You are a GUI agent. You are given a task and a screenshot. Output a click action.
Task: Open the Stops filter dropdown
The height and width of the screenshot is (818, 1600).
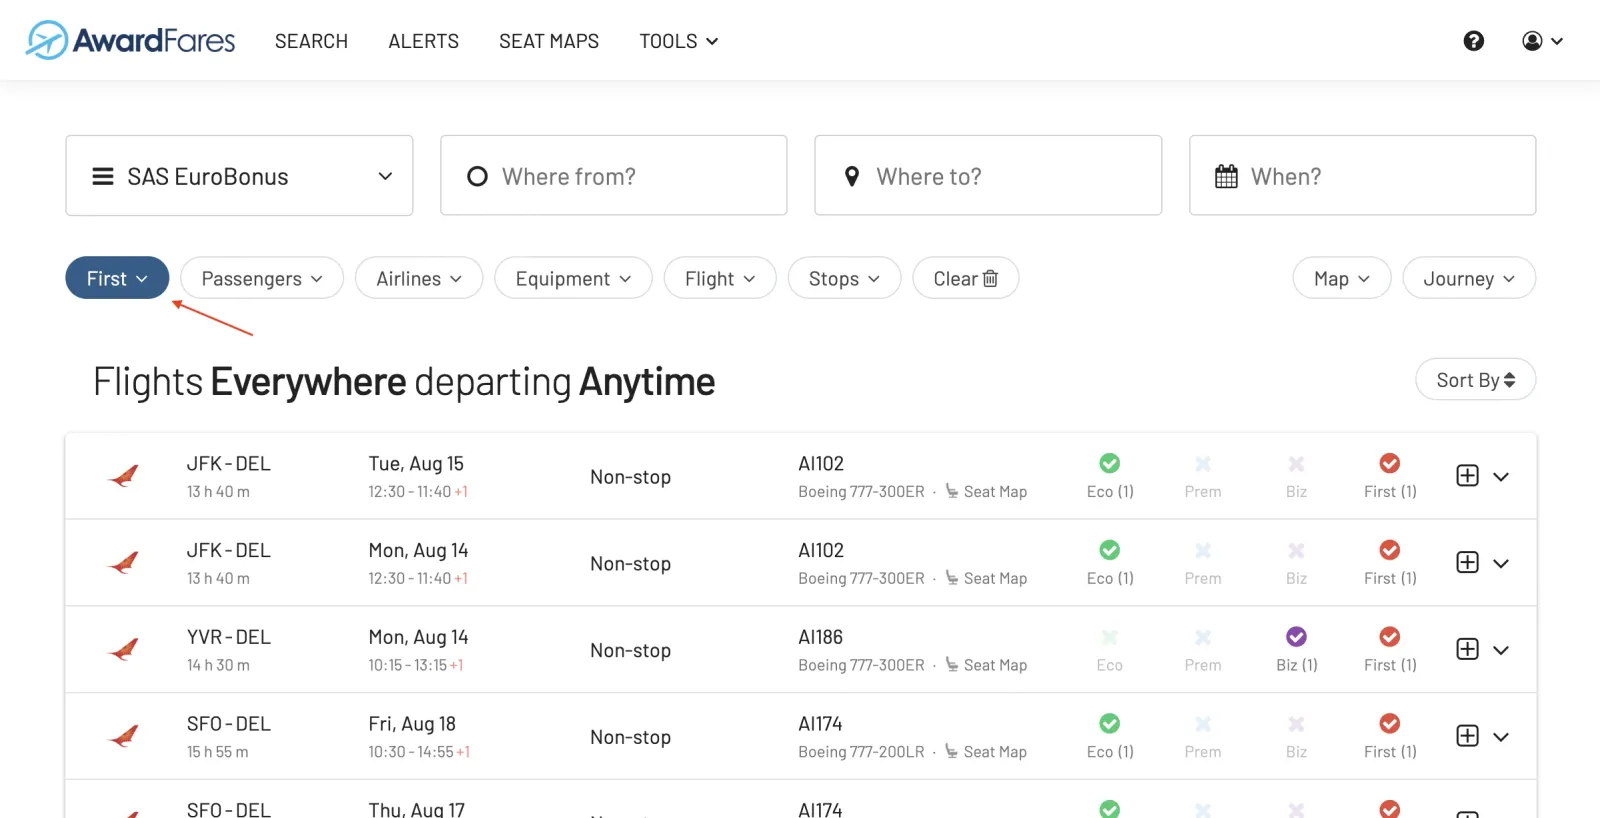point(844,278)
